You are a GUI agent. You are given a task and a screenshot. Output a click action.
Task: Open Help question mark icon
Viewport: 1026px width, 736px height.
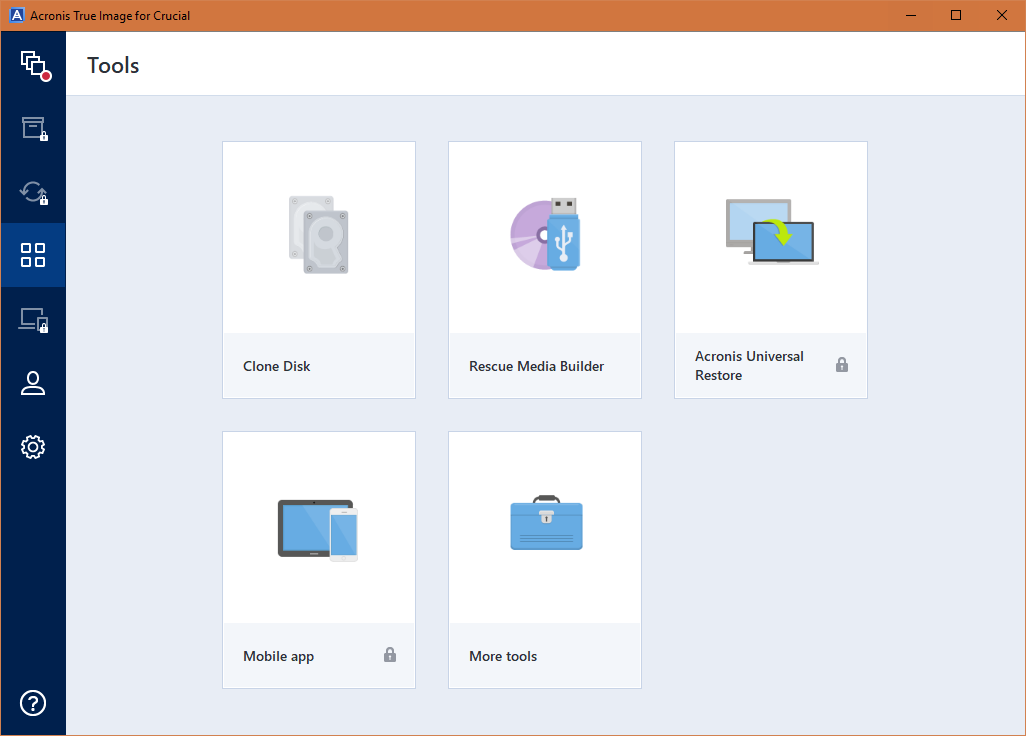[x=33, y=703]
